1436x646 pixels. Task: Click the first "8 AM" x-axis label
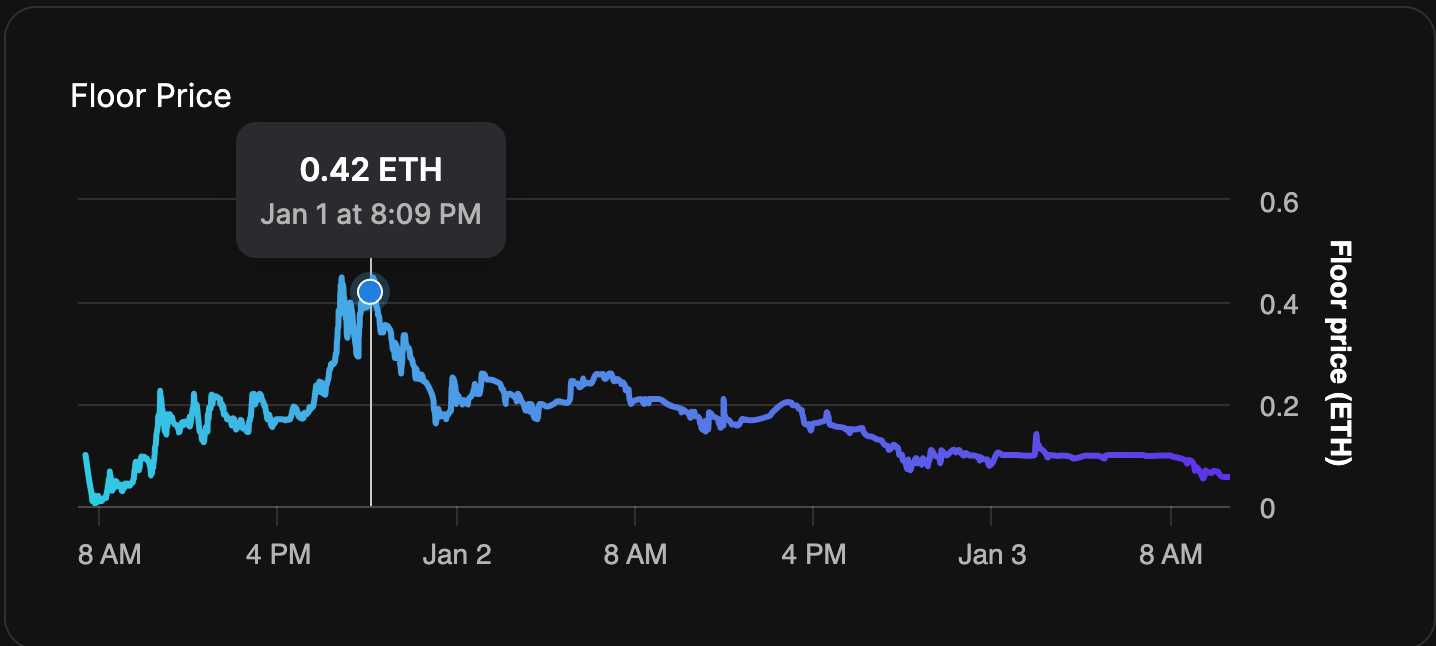point(110,555)
